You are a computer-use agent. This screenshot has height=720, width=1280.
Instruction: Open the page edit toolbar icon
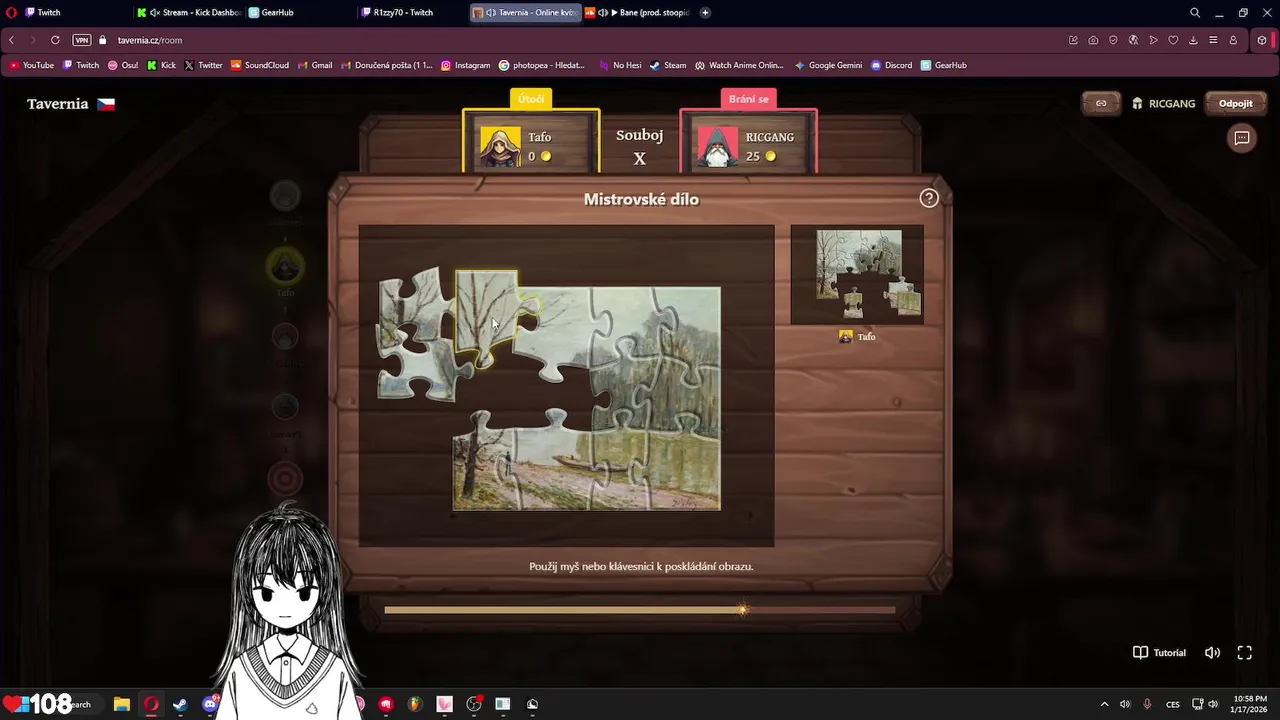tap(1073, 40)
